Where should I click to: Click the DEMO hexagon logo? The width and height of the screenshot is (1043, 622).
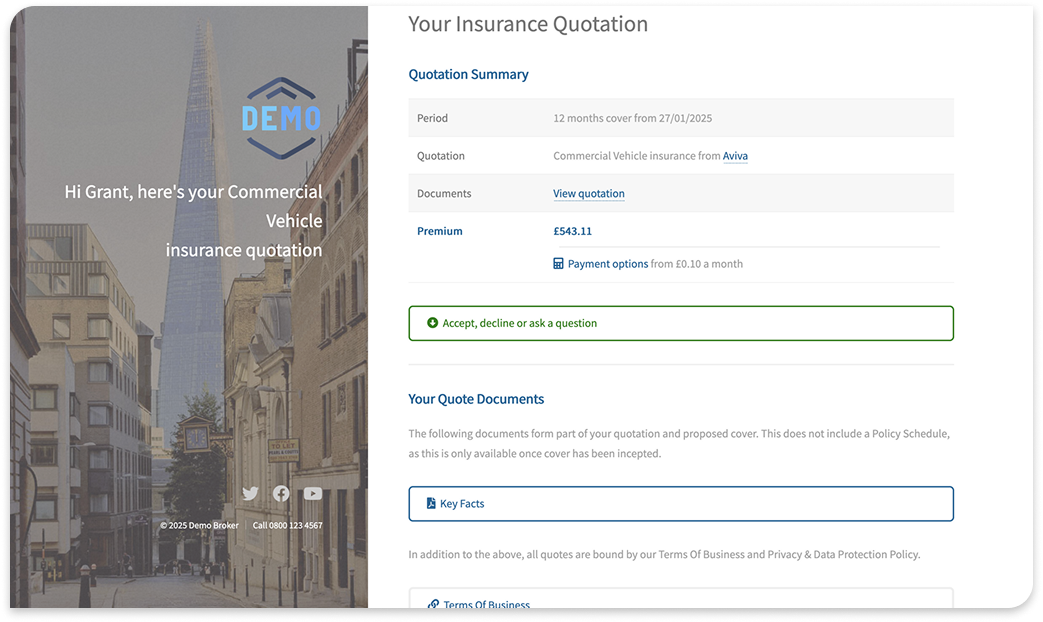pos(281,118)
